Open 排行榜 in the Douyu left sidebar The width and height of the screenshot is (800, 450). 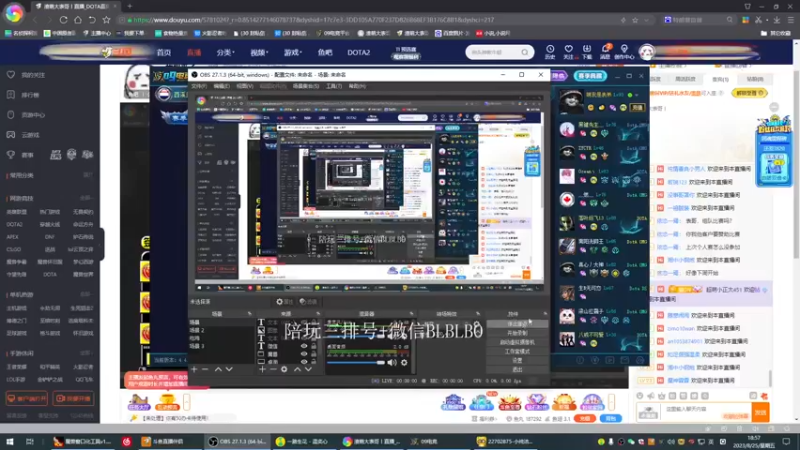pyautogui.click(x=24, y=95)
